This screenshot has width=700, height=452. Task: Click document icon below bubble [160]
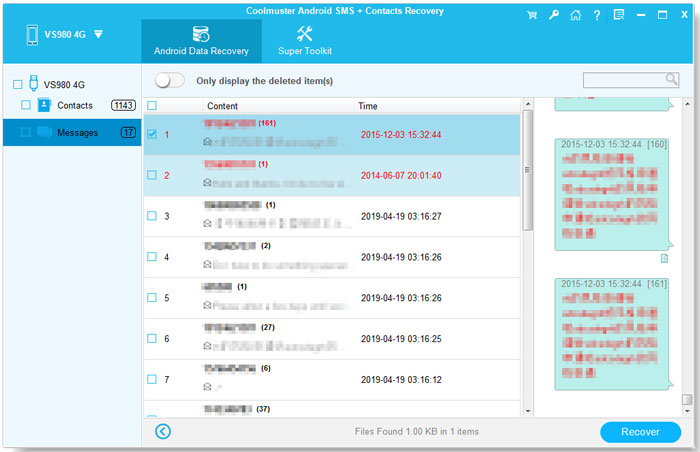click(x=664, y=259)
